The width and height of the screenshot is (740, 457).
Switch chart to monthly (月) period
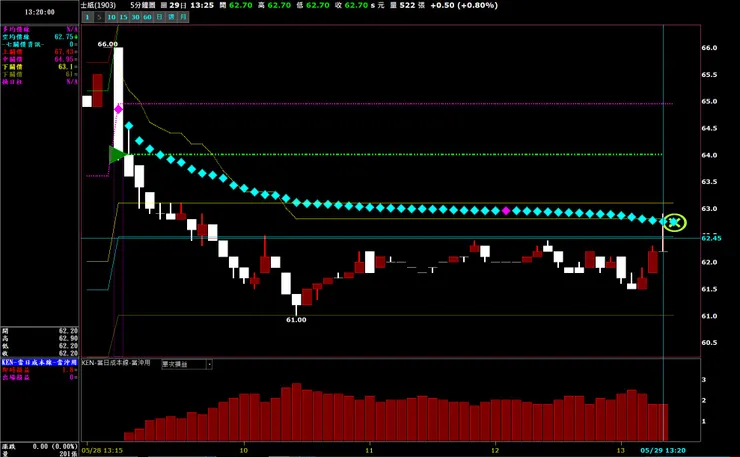click(183, 17)
